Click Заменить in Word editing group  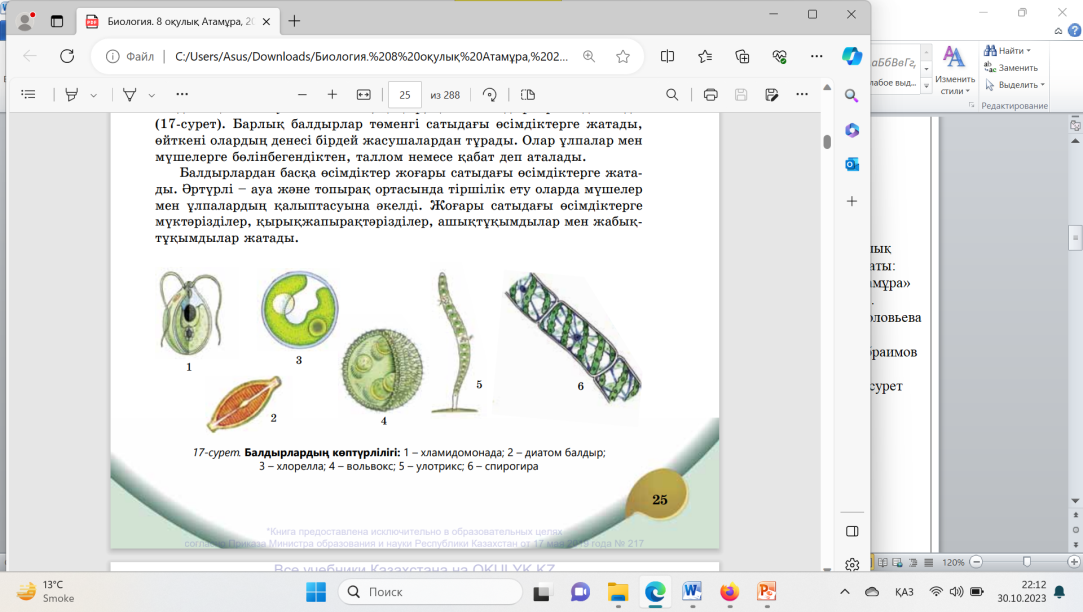tap(1012, 68)
